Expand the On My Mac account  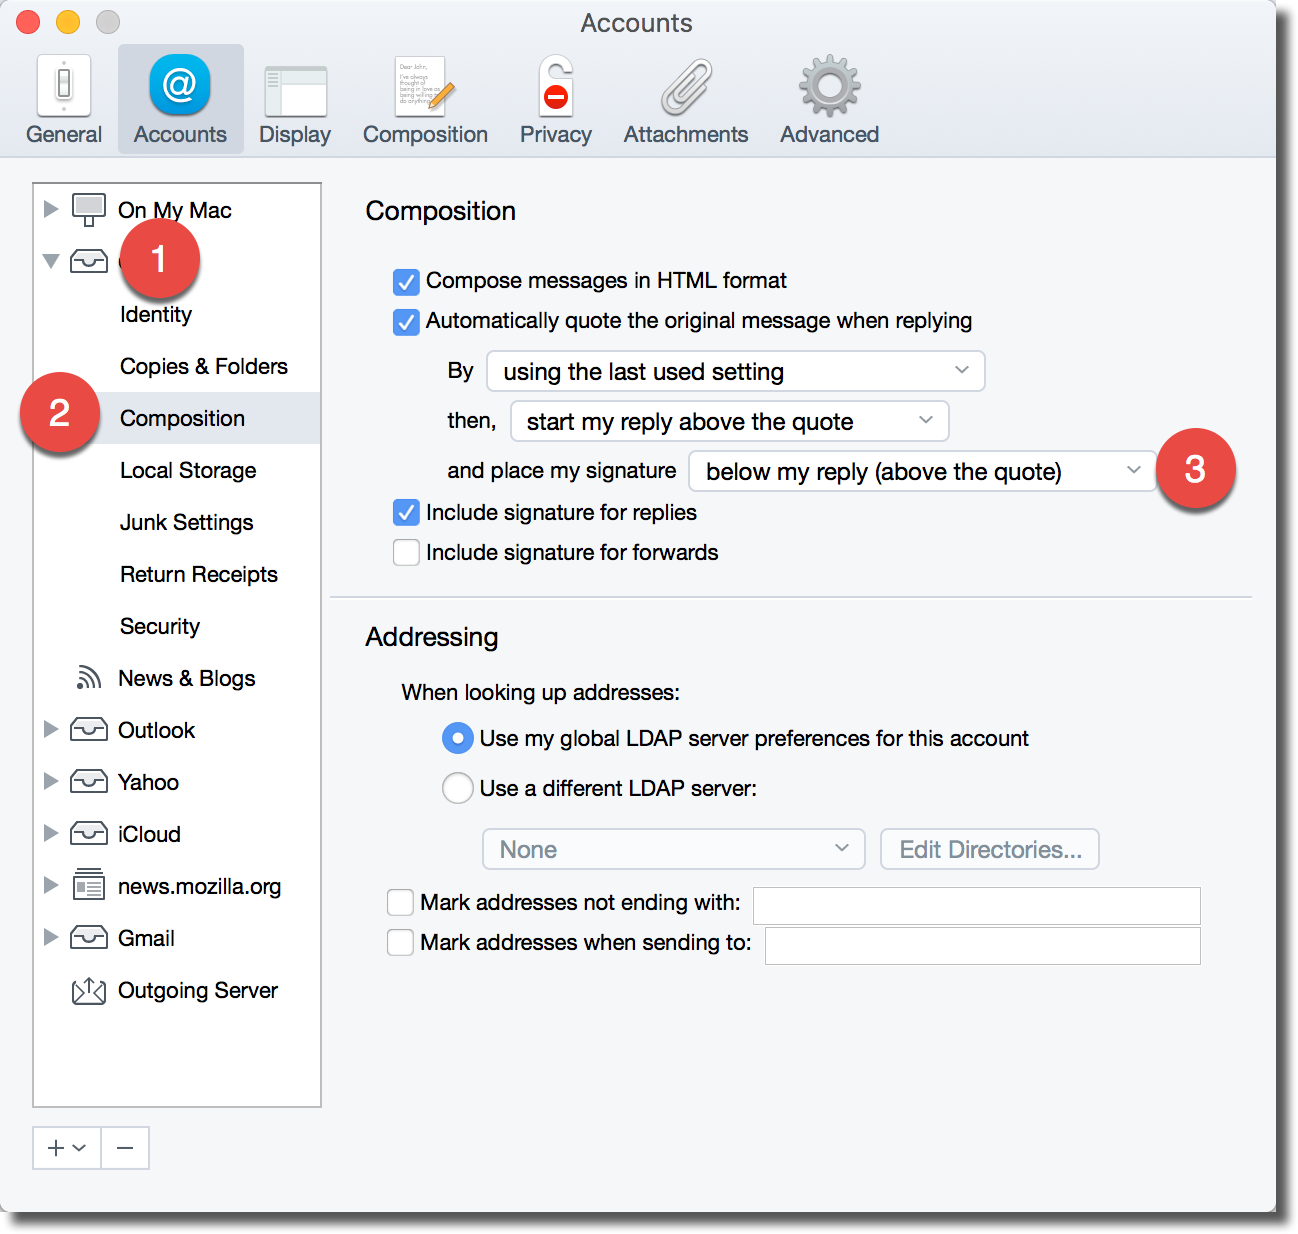tap(51, 209)
